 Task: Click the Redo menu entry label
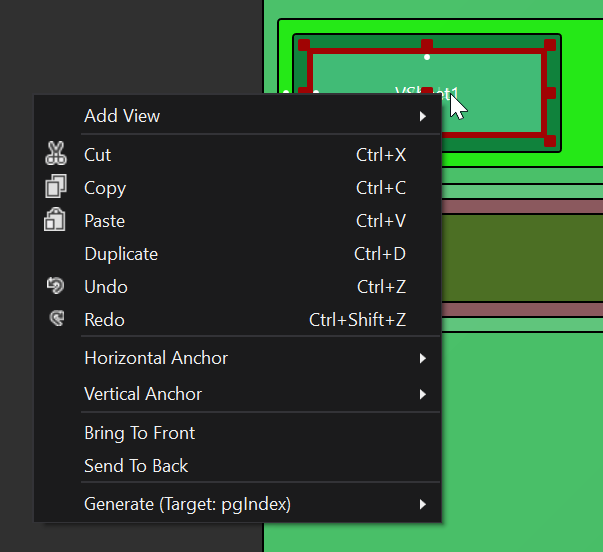pos(104,320)
